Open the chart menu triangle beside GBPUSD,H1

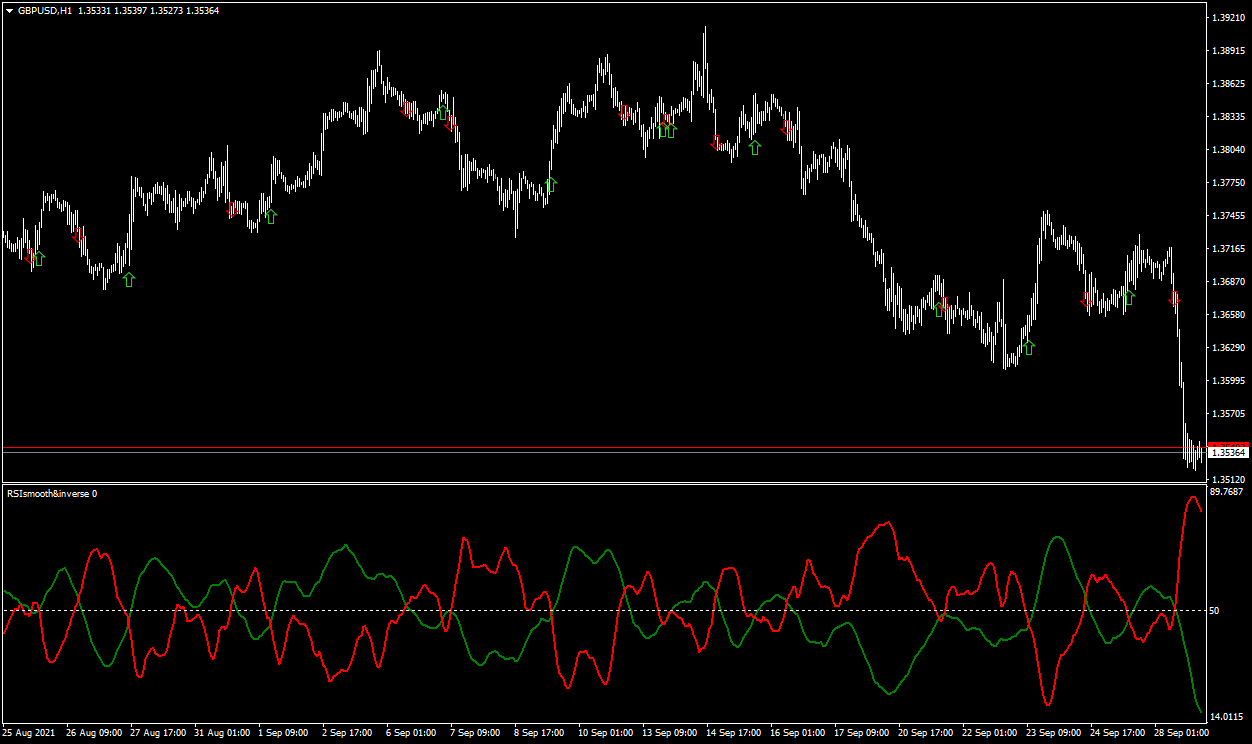9,10
